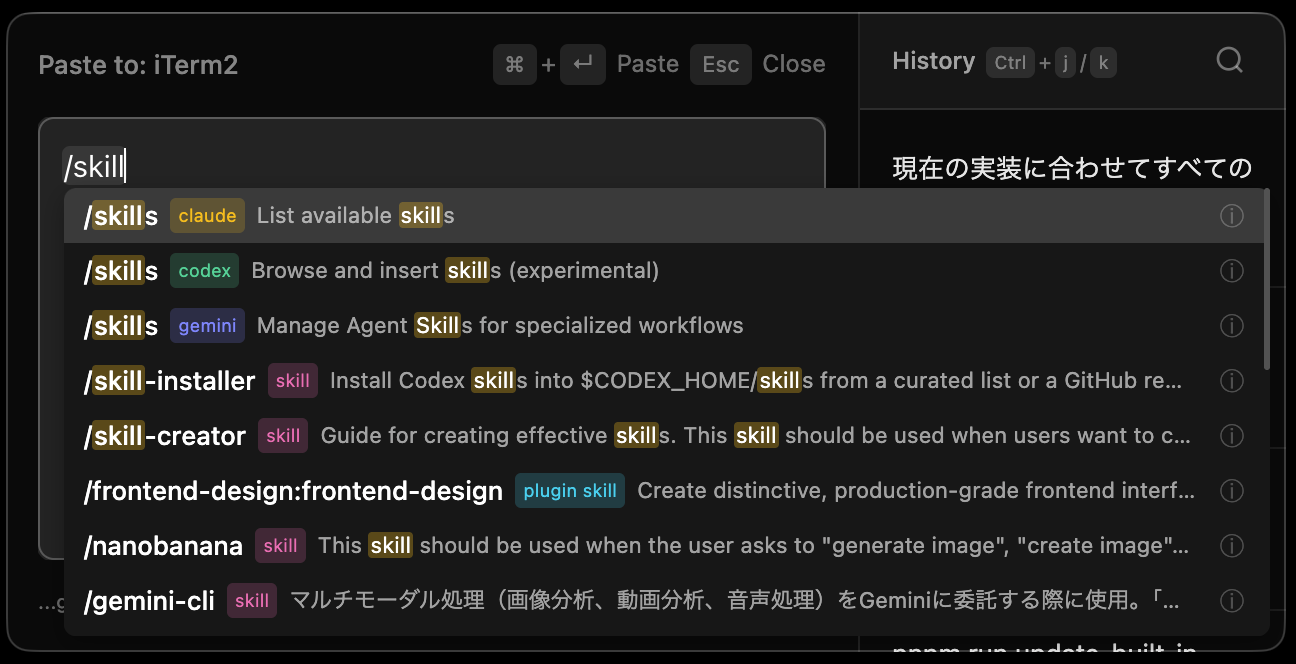Click skill tag beside /nanobanana
1296x664 pixels.
(280, 546)
